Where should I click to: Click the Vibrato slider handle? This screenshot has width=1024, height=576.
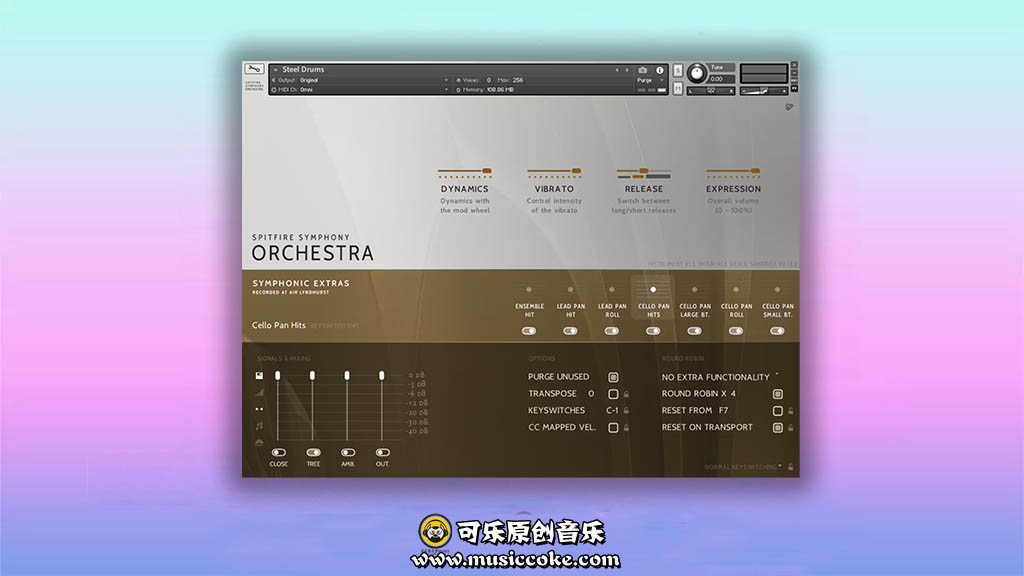pos(576,171)
